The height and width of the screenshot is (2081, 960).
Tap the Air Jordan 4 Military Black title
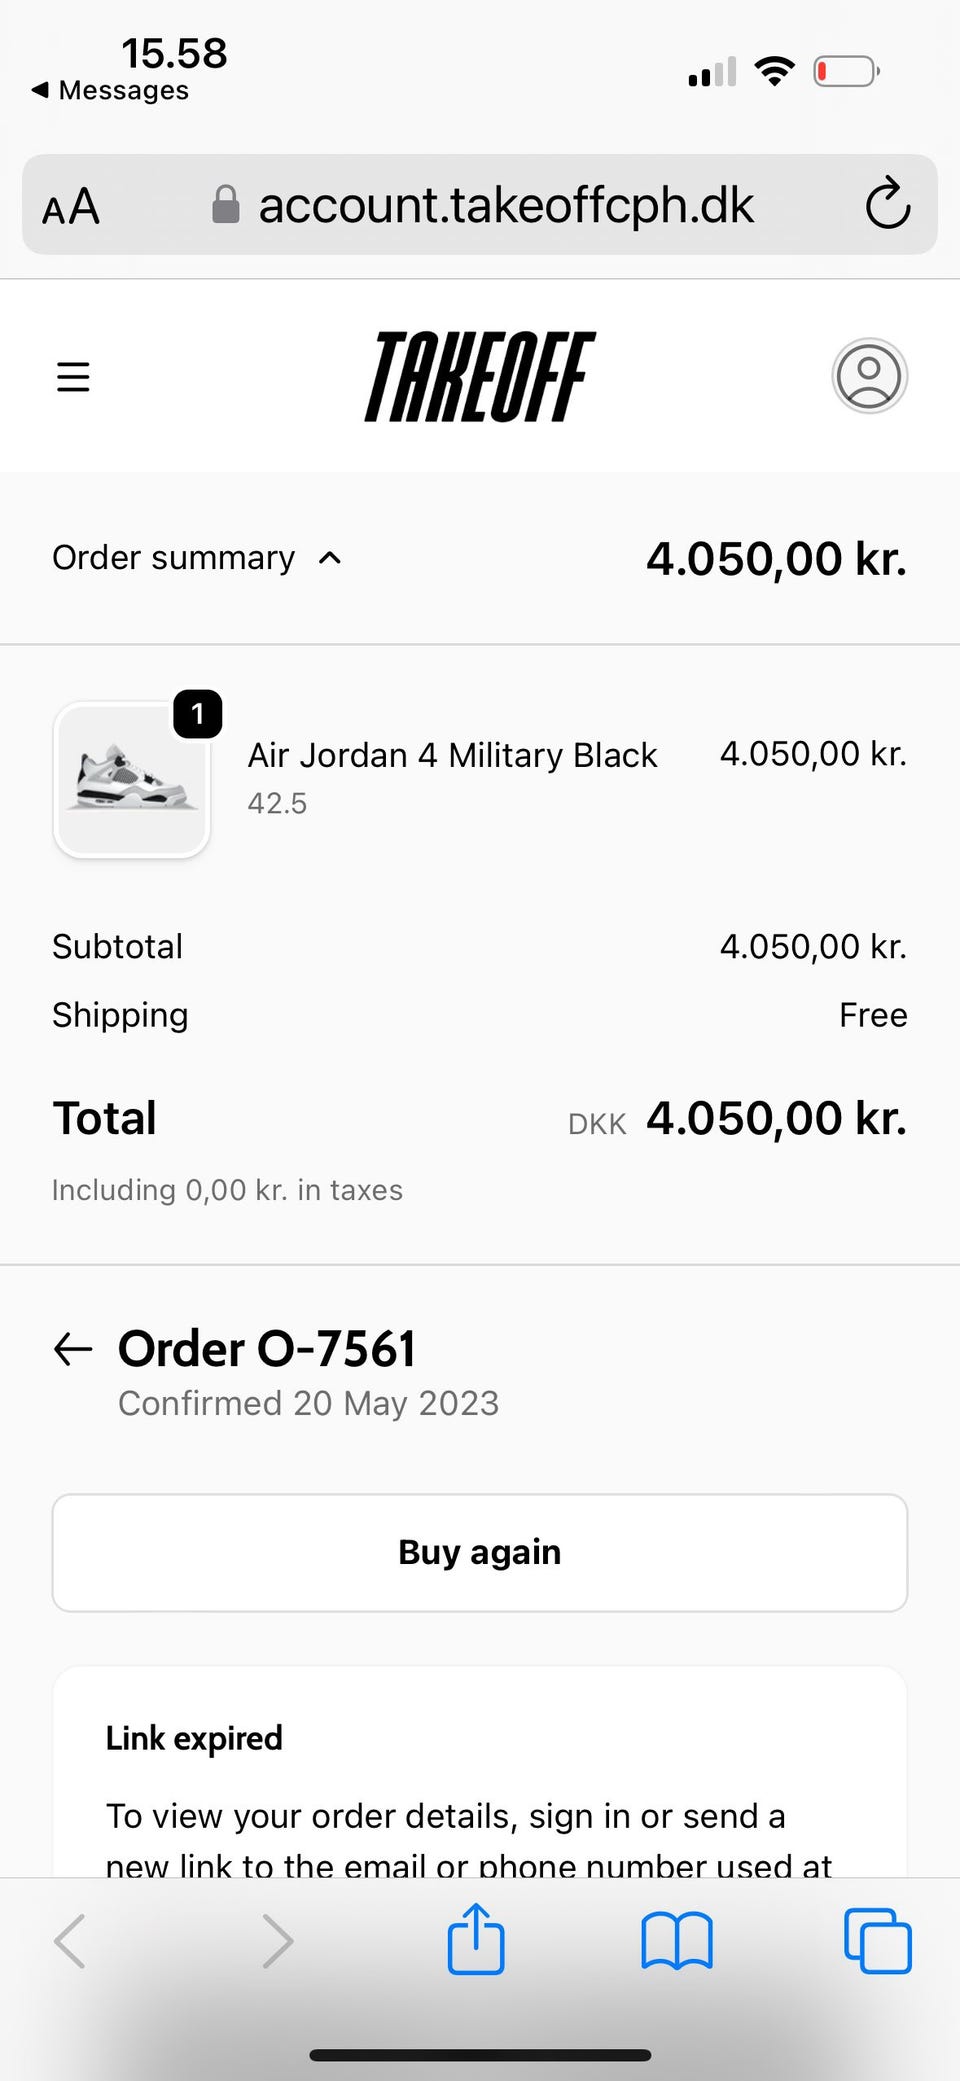click(x=452, y=755)
